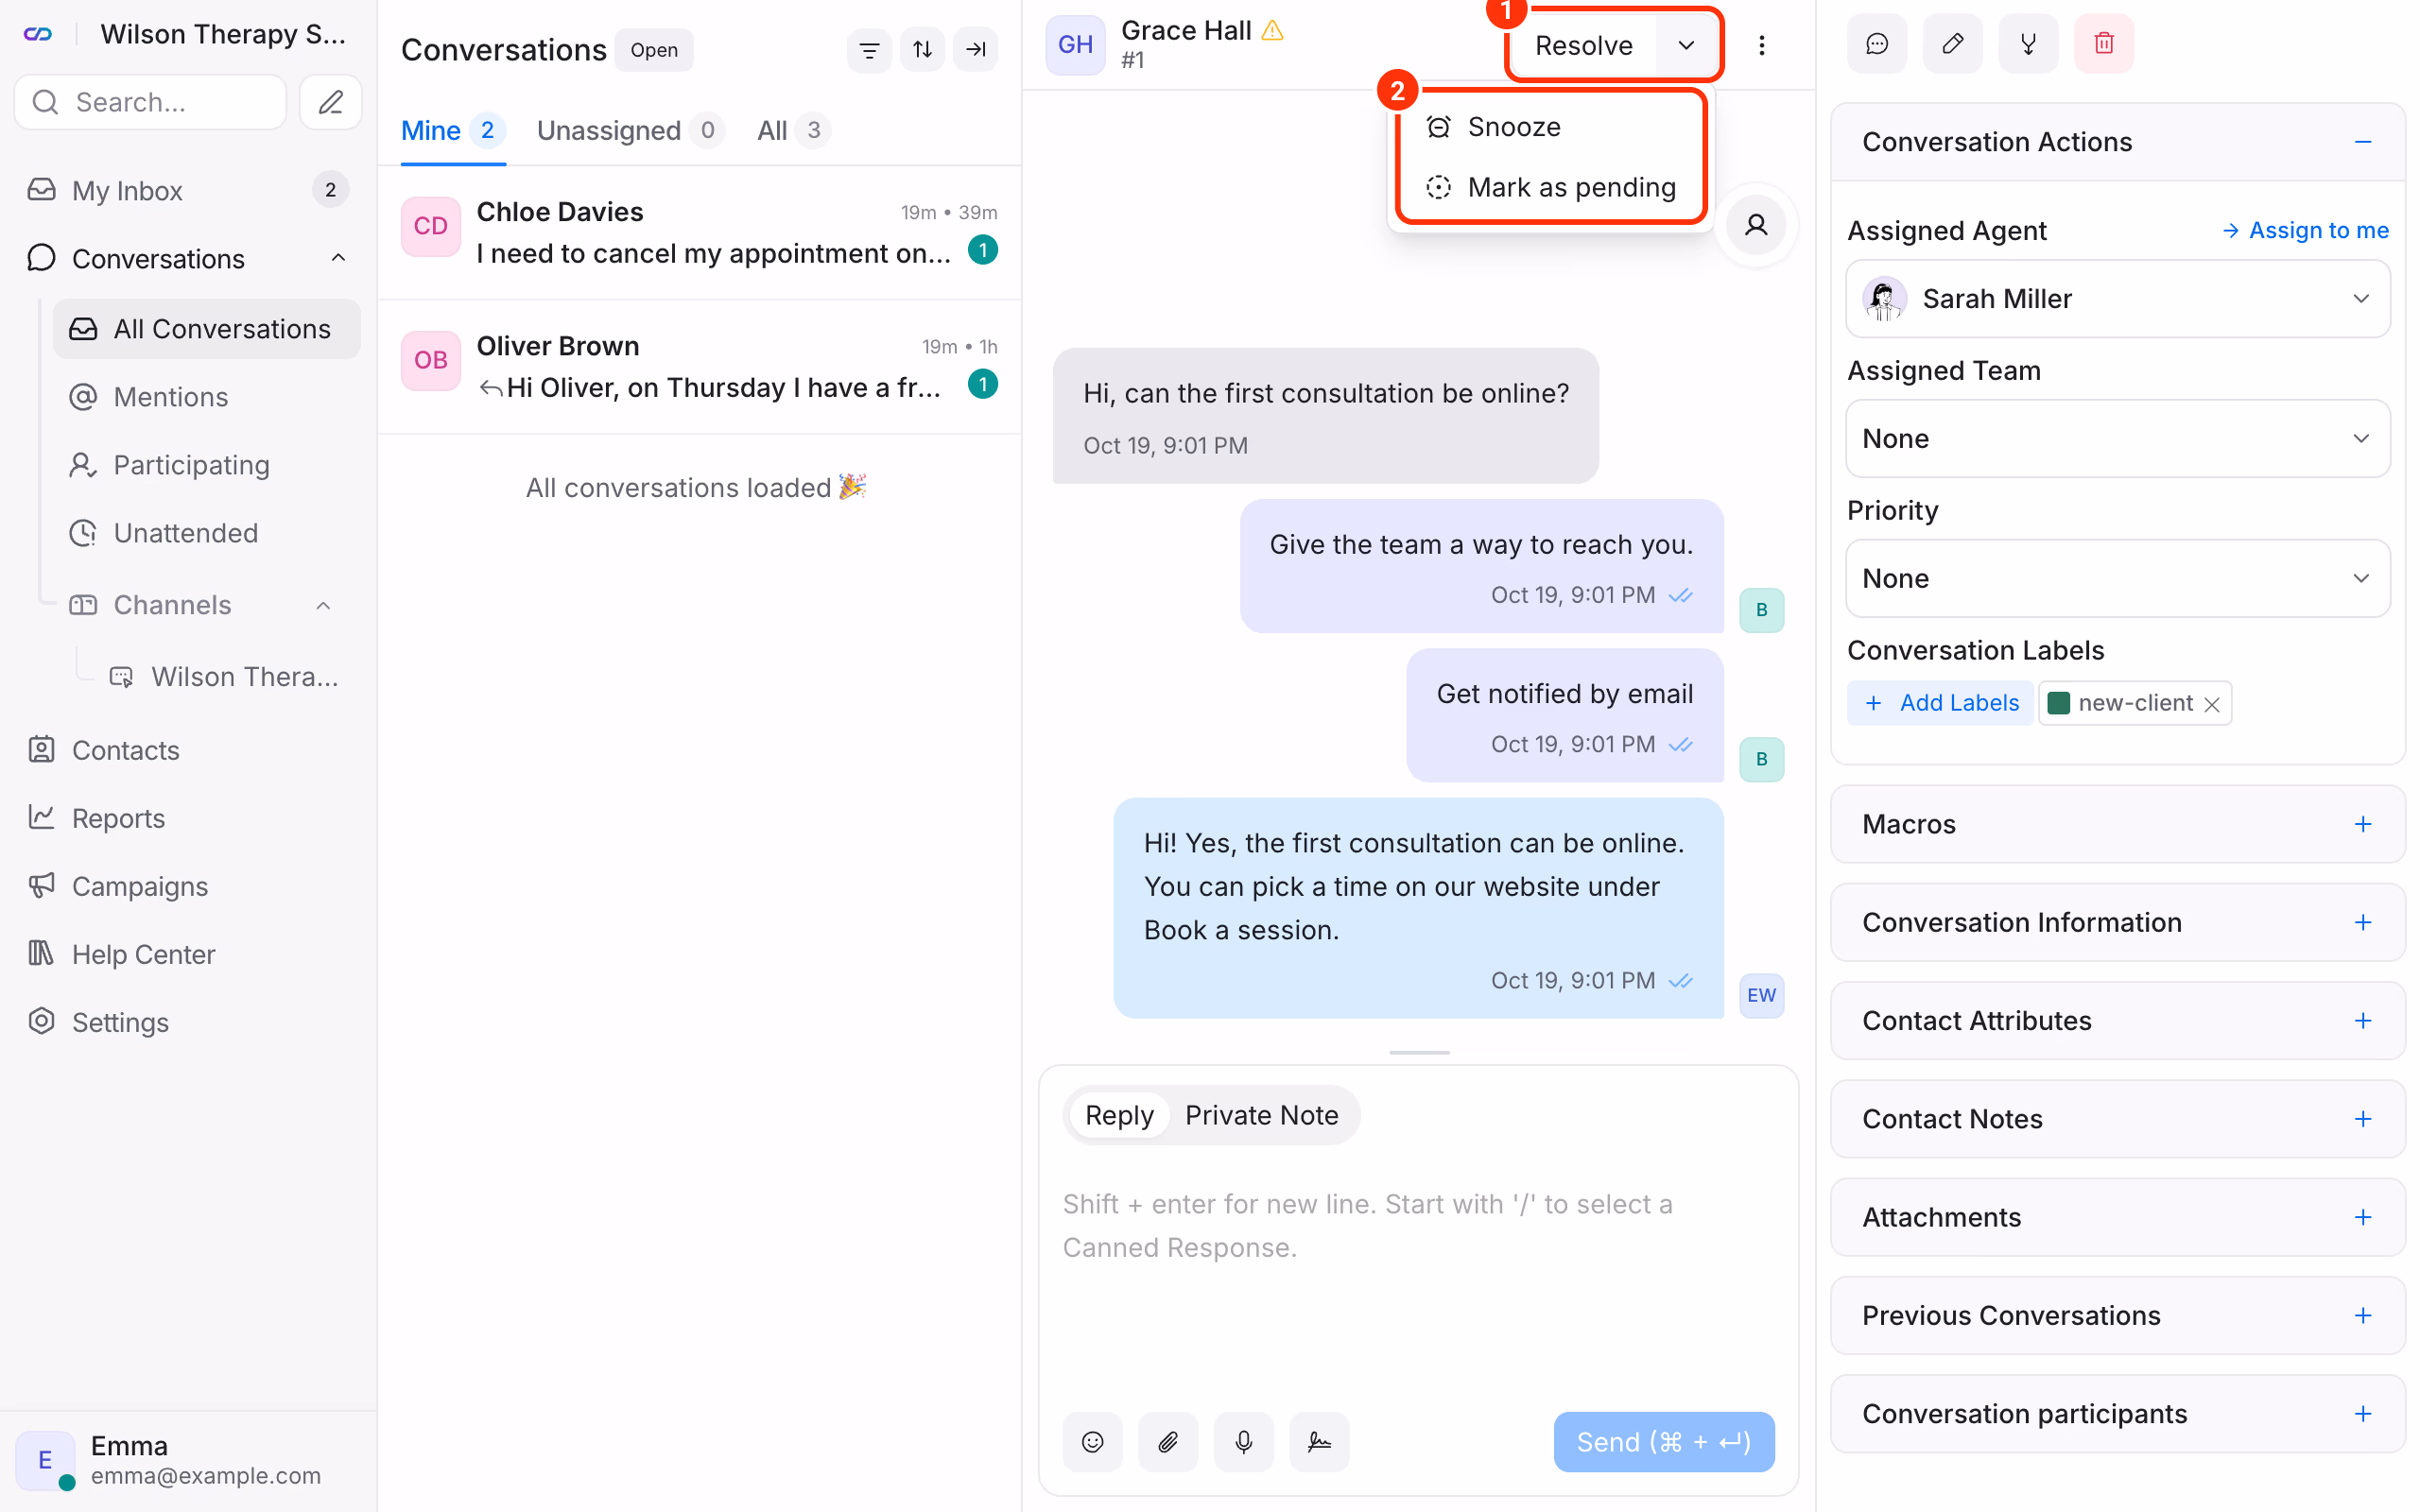Click the sidebar Search field

point(151,102)
